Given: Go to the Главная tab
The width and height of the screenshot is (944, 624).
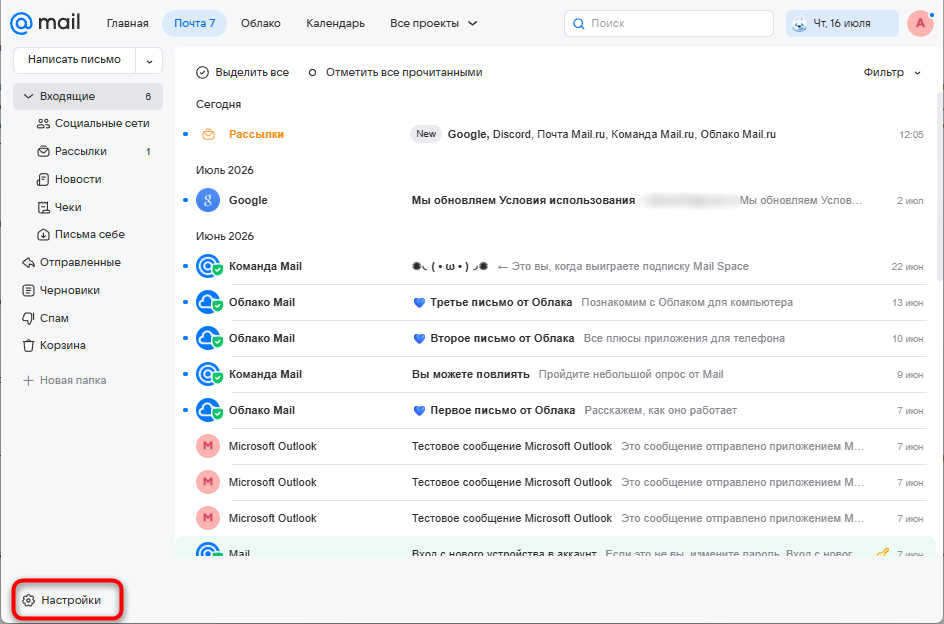Looking at the screenshot, I should pyautogui.click(x=128, y=23).
